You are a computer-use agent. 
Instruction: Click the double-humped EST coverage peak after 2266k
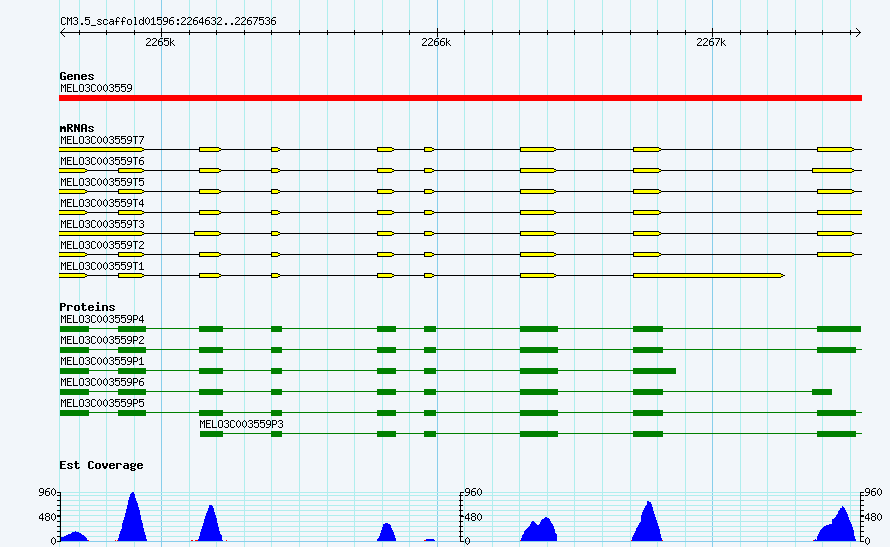click(539, 529)
